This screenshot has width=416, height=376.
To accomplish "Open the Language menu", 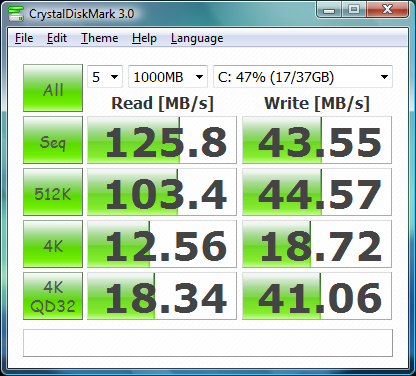I will click(197, 38).
